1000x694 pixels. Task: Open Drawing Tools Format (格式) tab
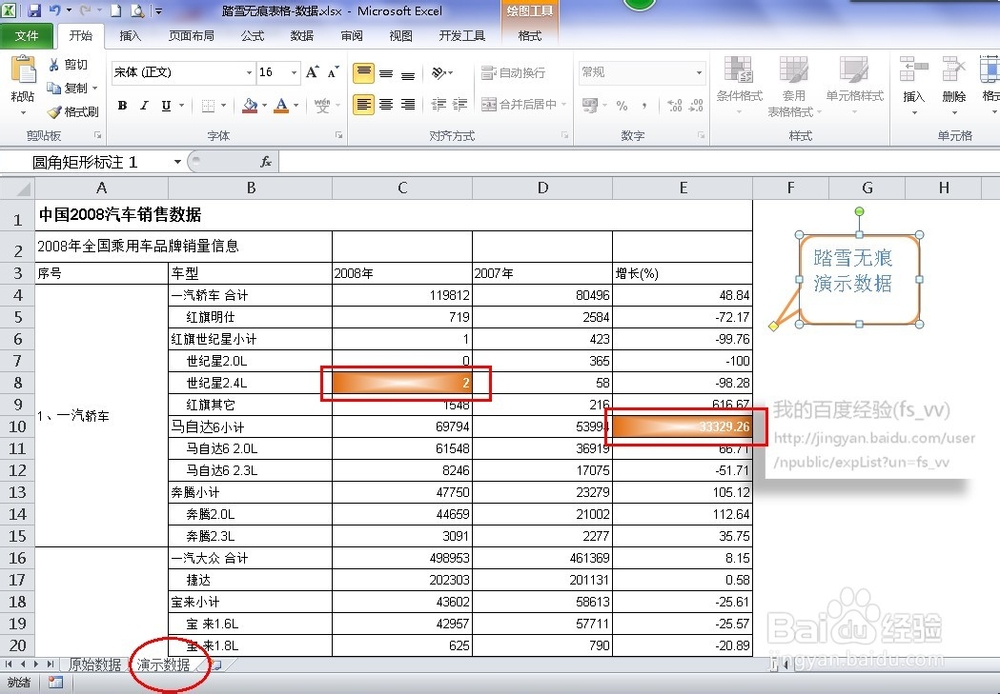pos(530,36)
